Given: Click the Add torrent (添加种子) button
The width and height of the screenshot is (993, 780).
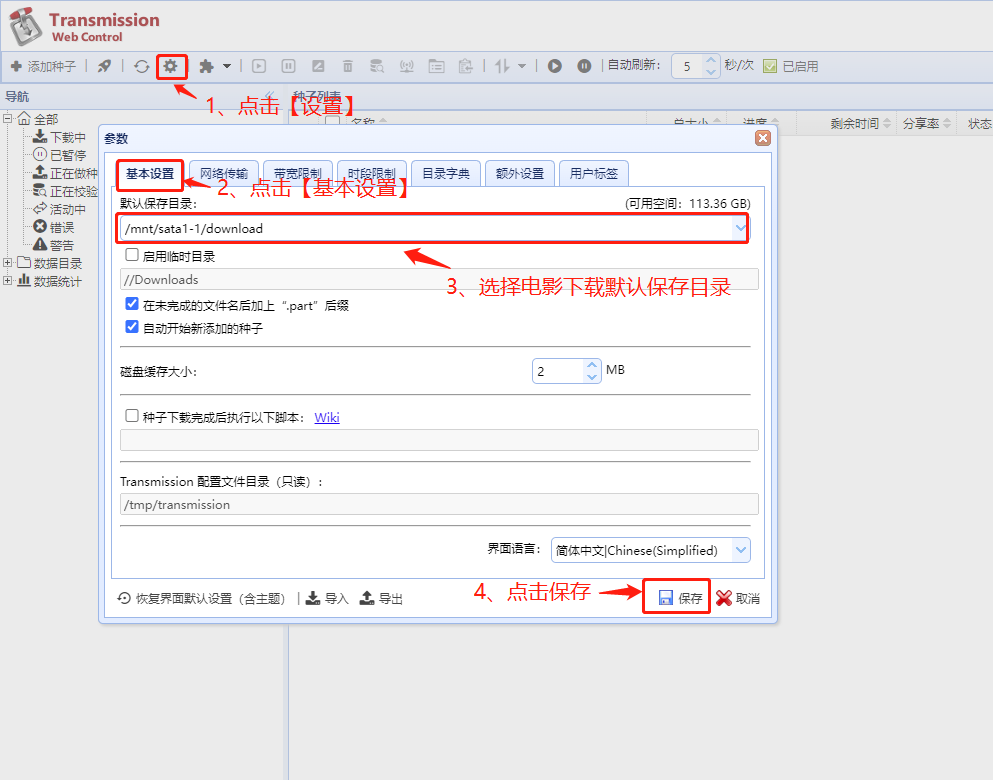Looking at the screenshot, I should point(43,66).
